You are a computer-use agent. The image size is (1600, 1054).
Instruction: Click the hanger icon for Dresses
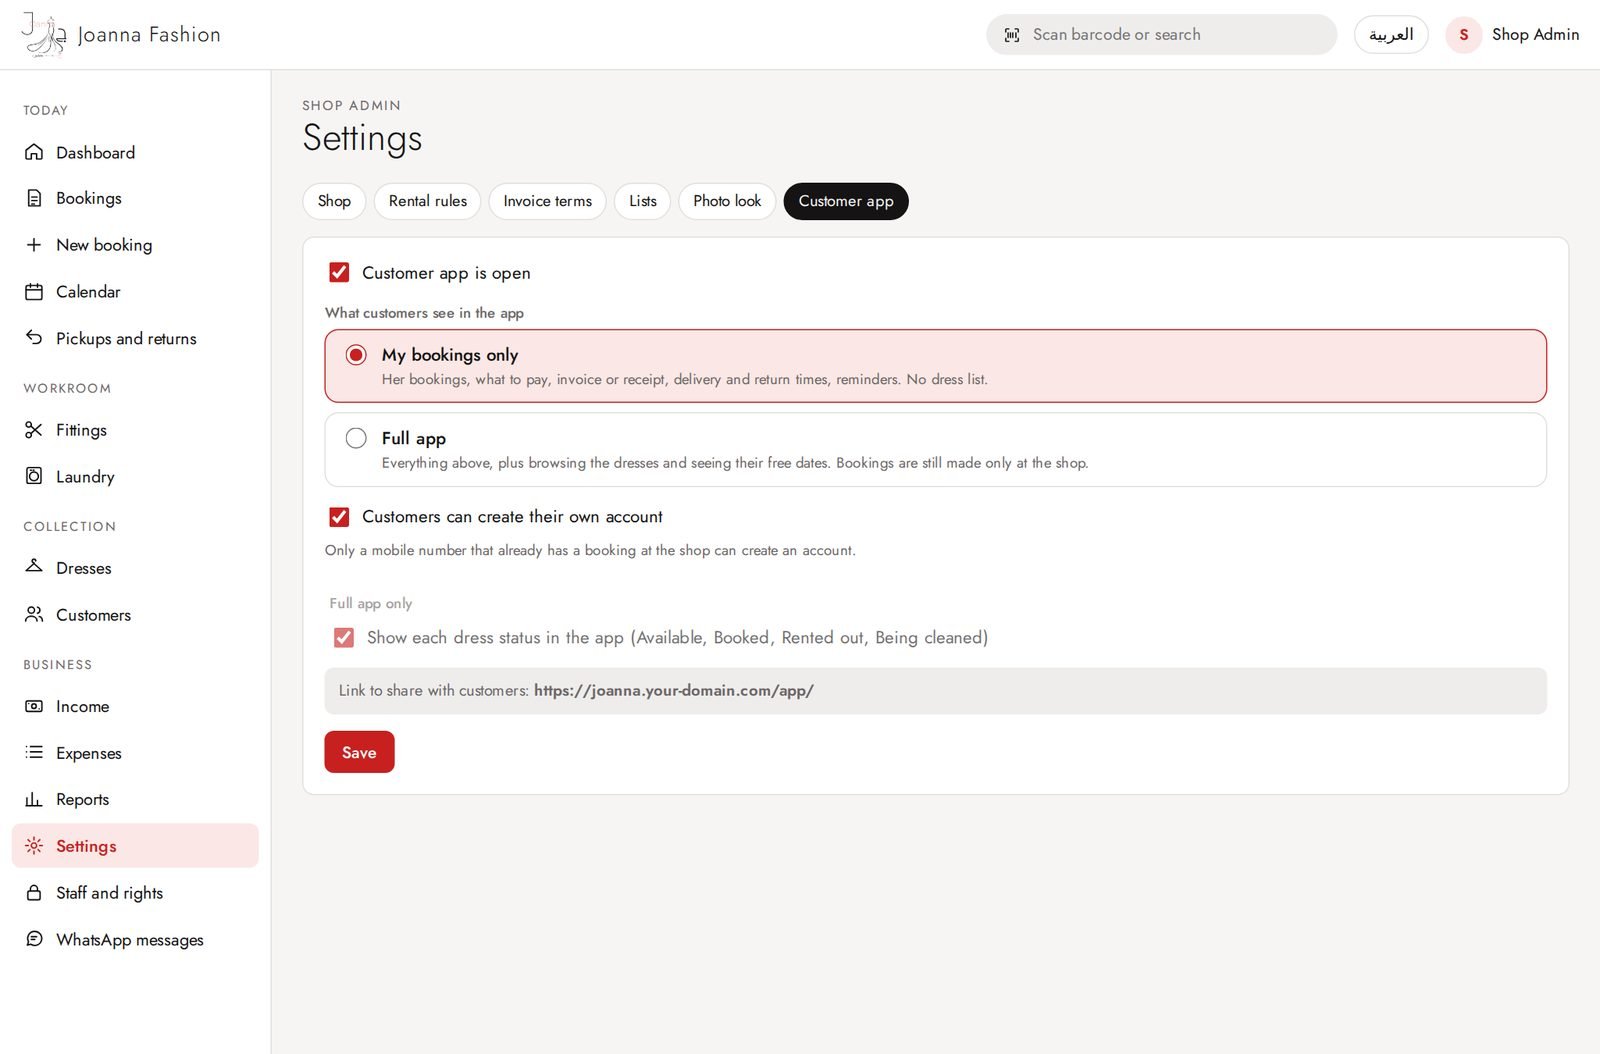34,567
